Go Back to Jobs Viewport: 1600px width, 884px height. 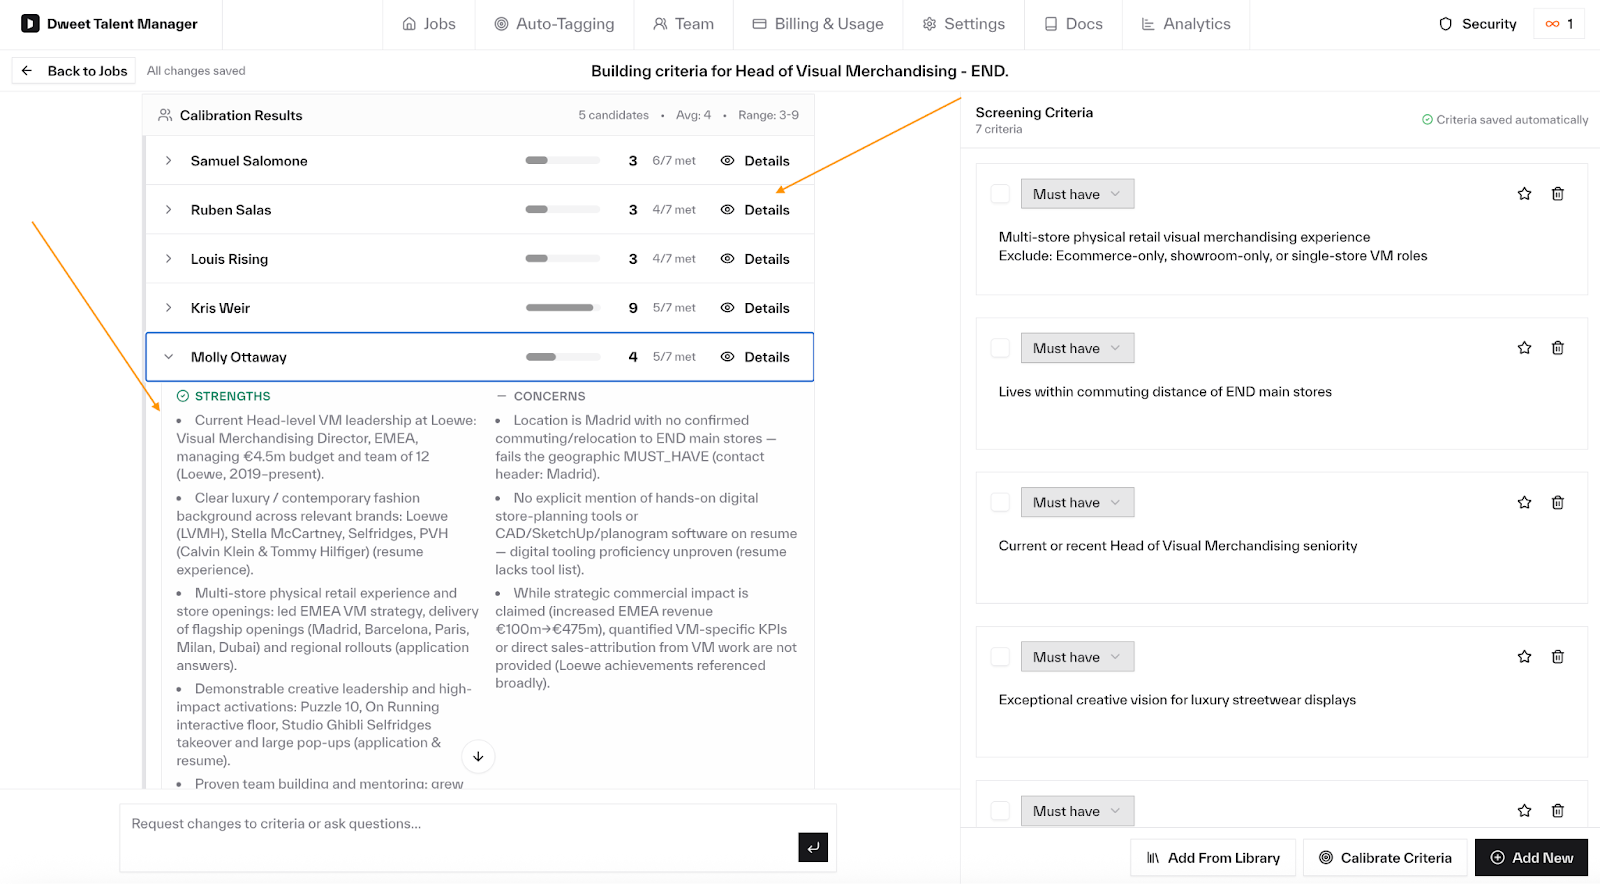(x=74, y=71)
